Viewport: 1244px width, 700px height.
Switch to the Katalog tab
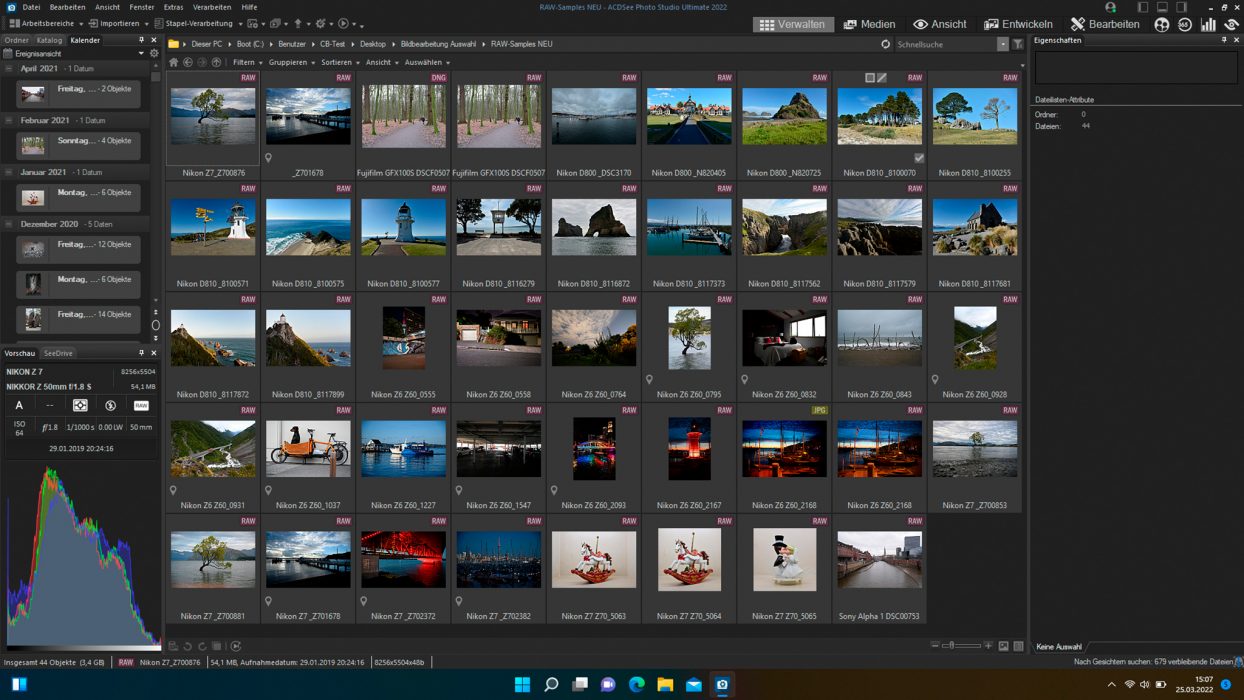(49, 40)
